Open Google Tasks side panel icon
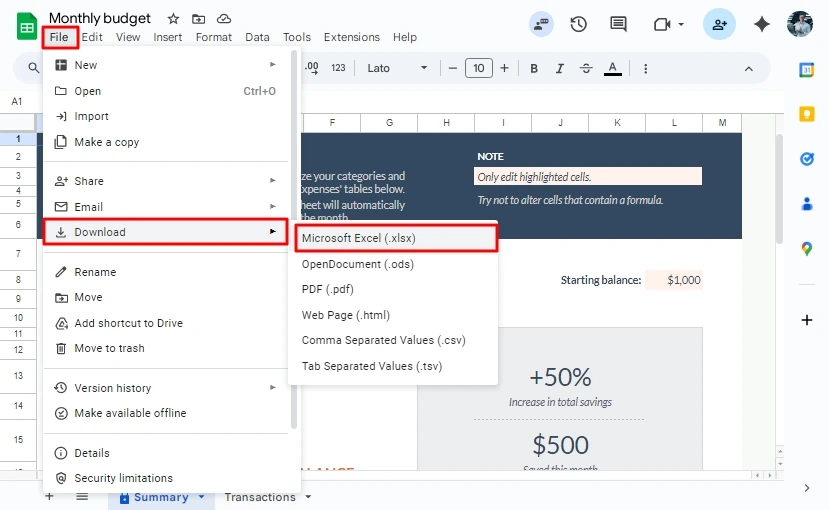829x510 pixels. coord(807,159)
